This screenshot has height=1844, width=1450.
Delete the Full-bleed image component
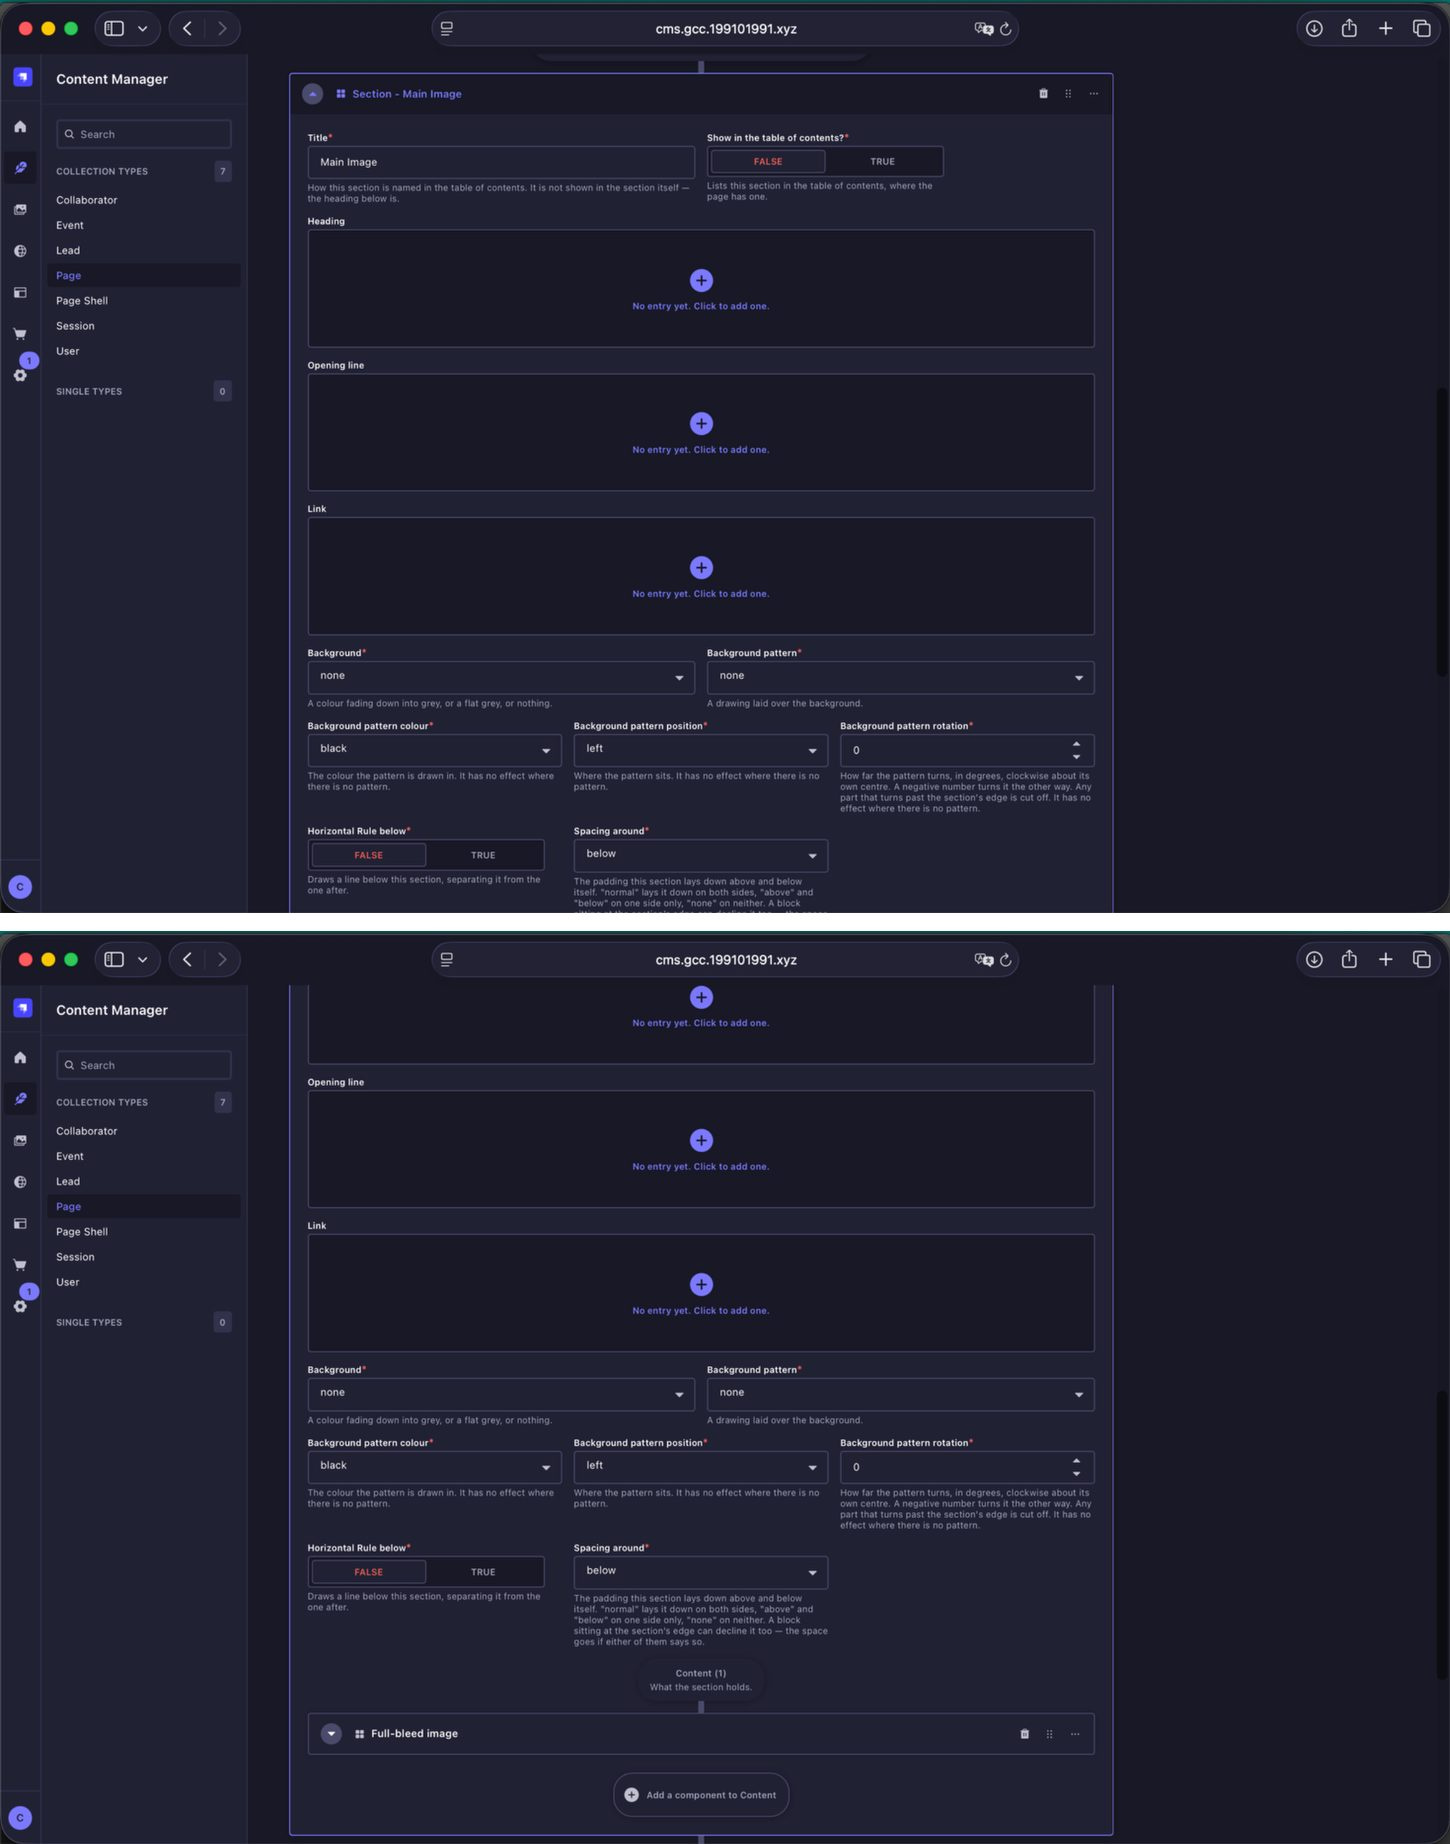tap(1024, 1734)
